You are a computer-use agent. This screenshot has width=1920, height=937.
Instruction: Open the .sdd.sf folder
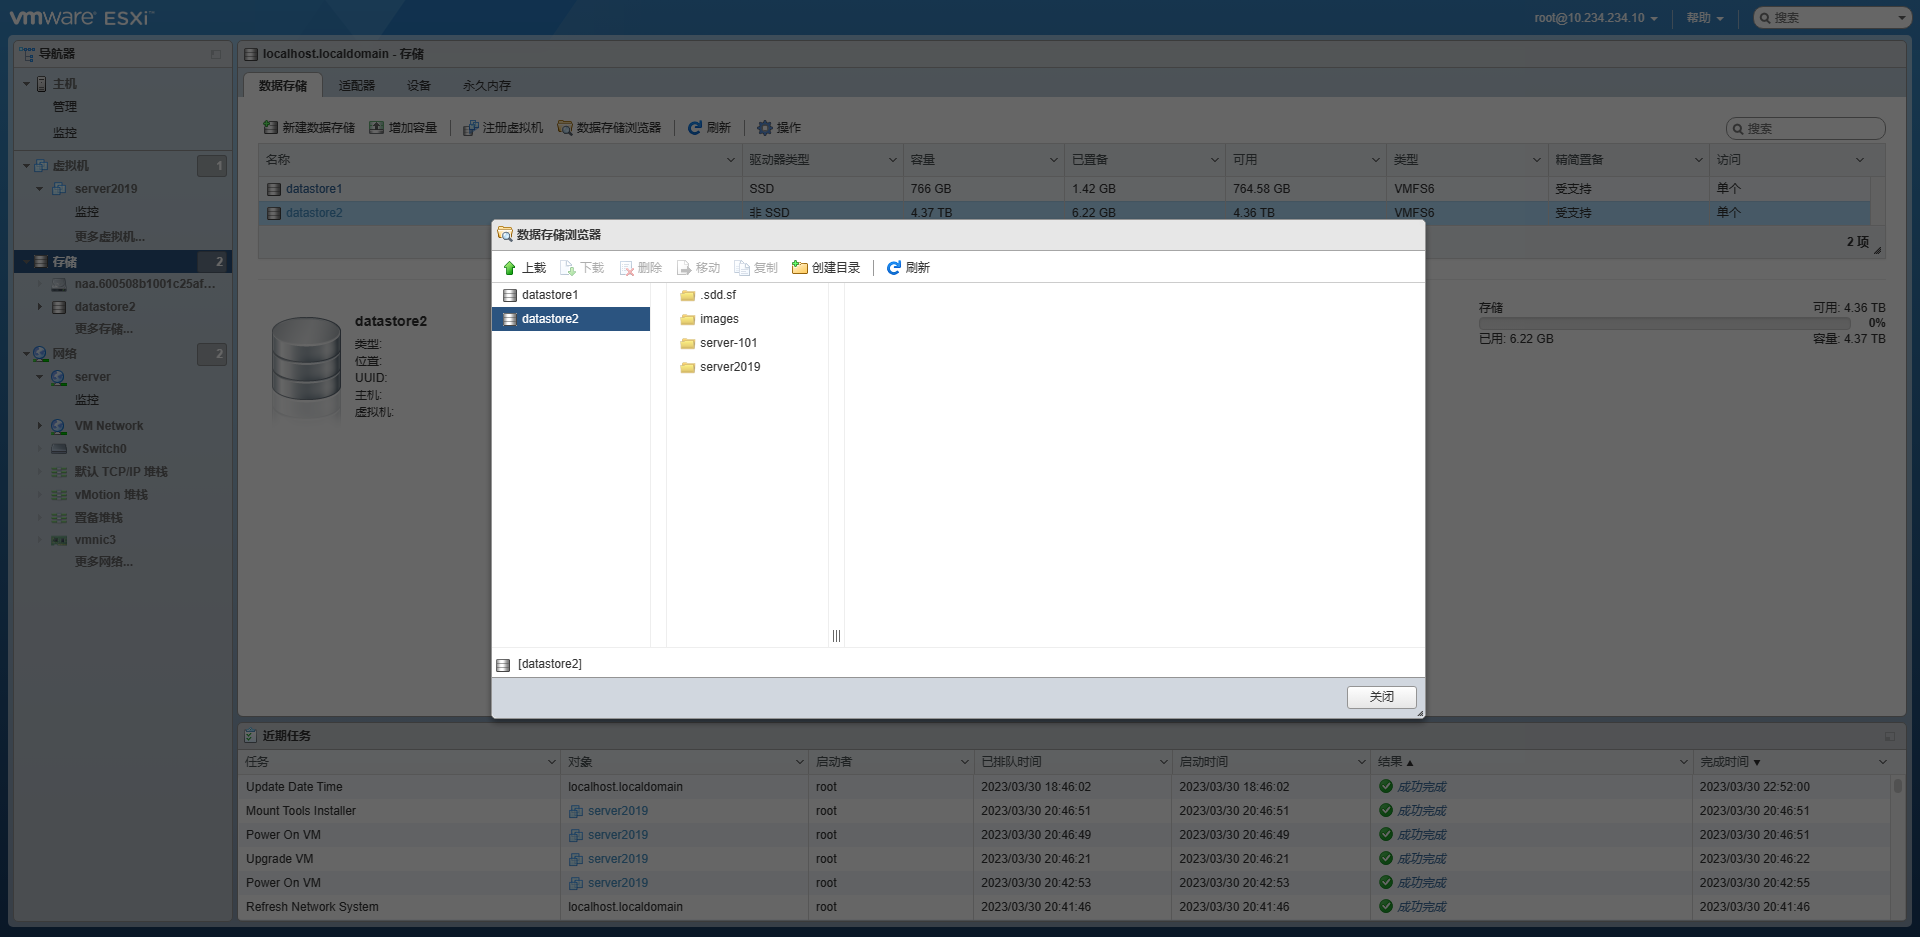(718, 295)
